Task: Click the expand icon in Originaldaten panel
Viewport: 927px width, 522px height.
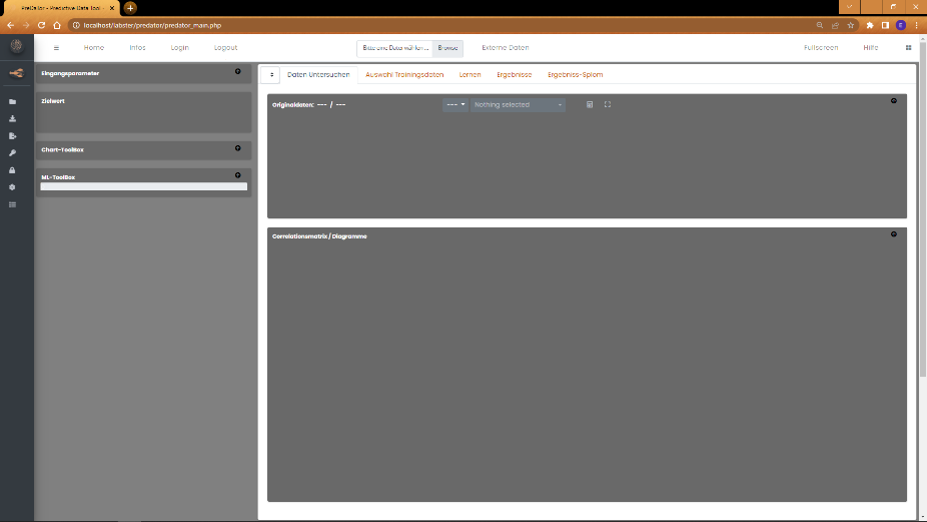Action: click(x=607, y=104)
